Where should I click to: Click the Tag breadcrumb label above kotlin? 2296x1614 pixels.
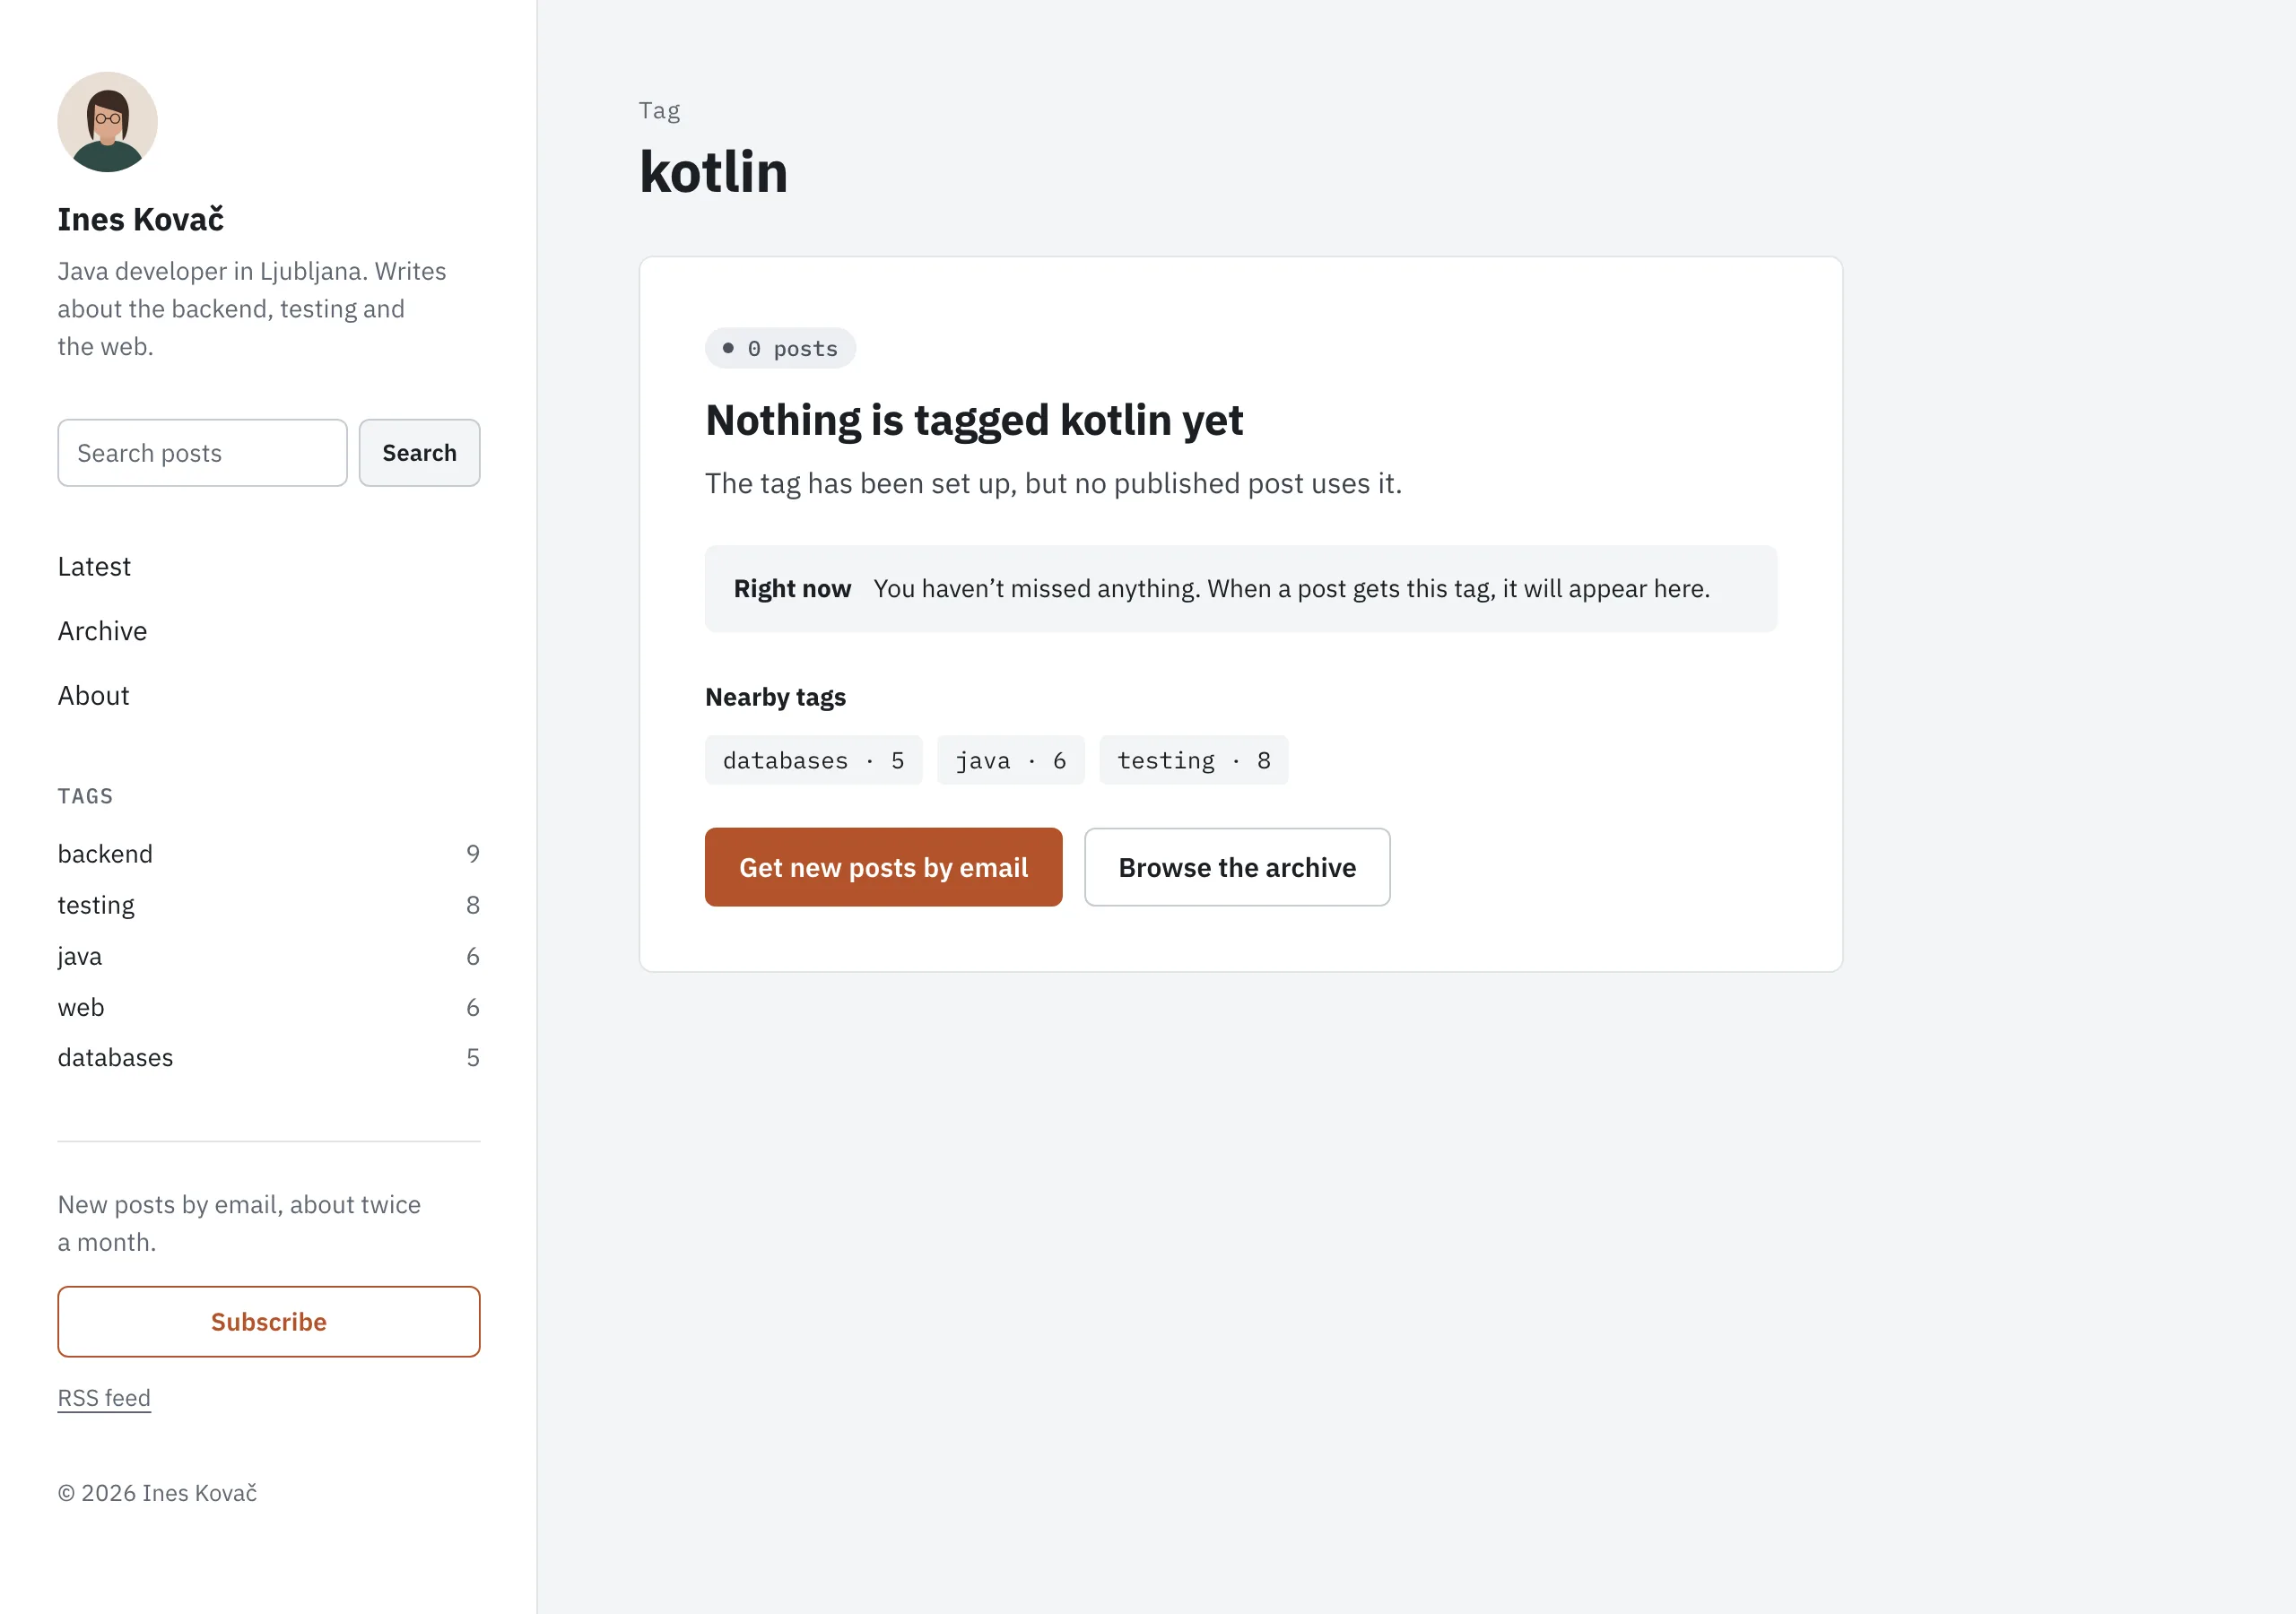click(659, 110)
